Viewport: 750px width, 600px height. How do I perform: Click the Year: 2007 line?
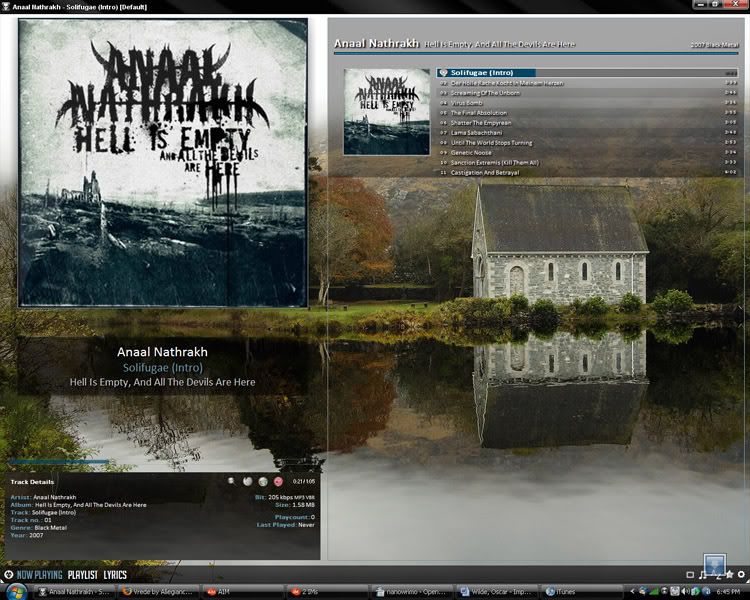(x=27, y=535)
